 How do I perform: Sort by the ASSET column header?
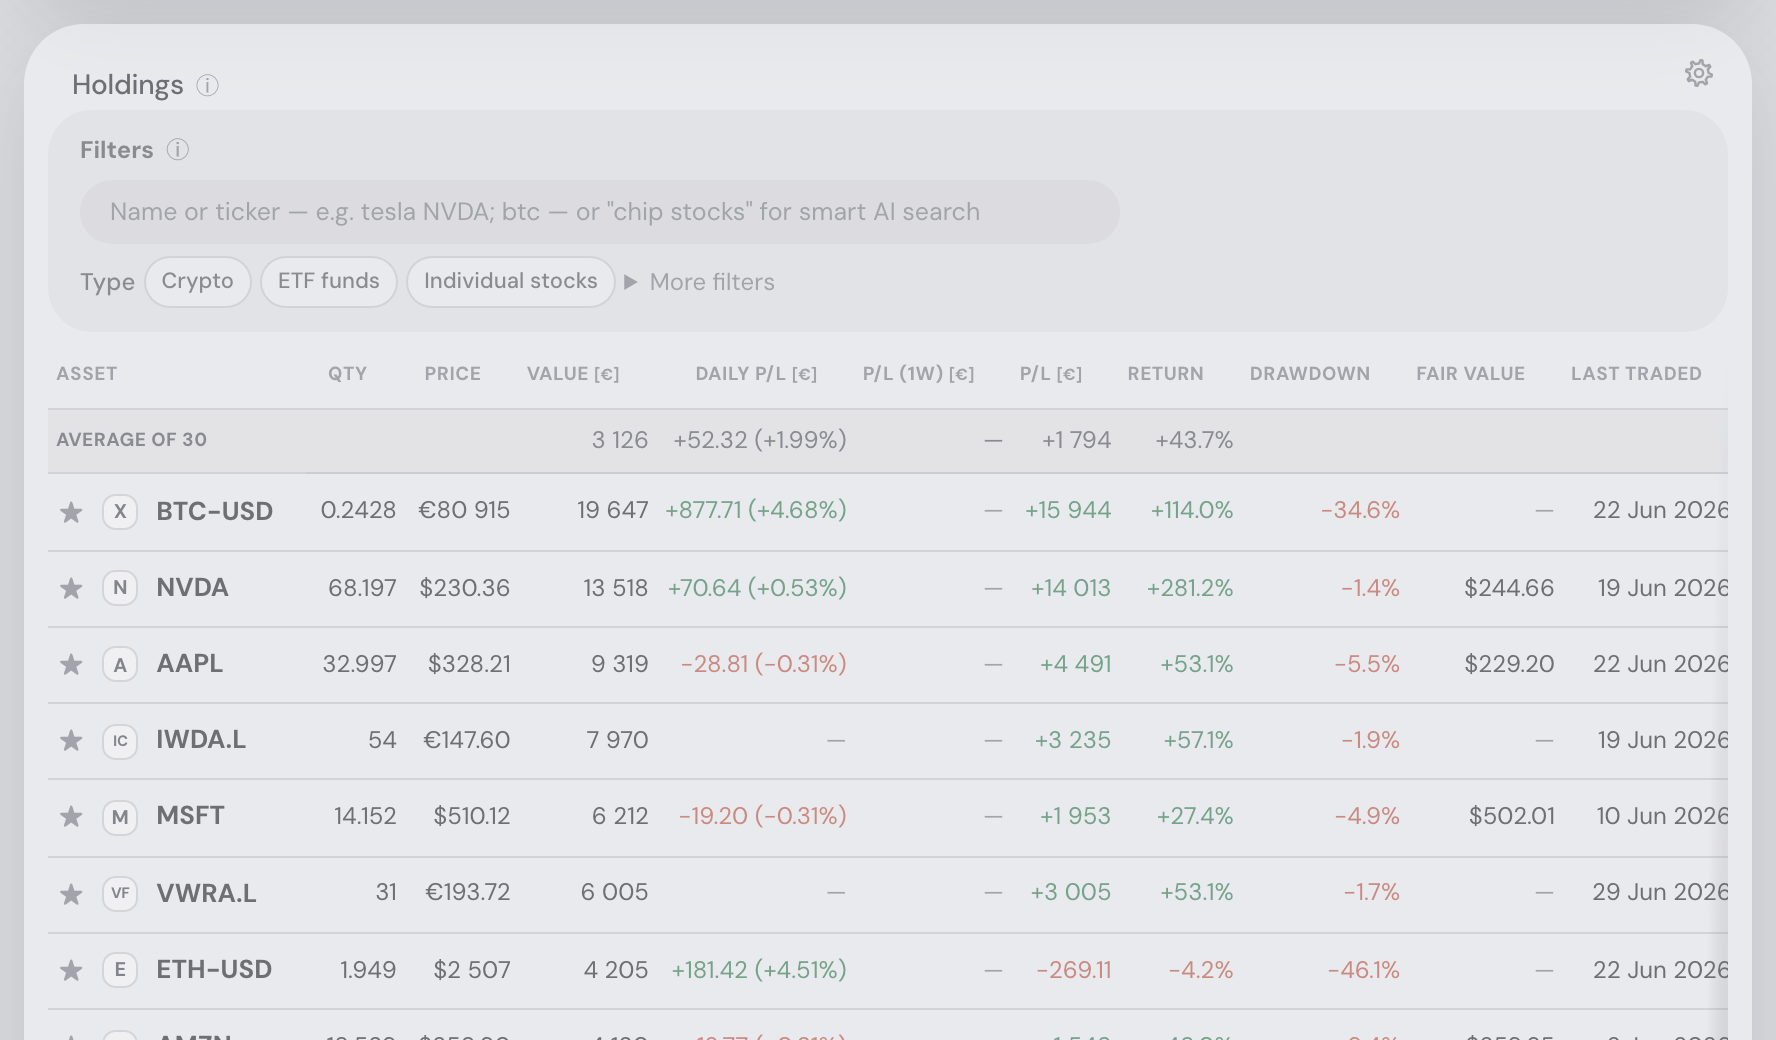coord(87,374)
